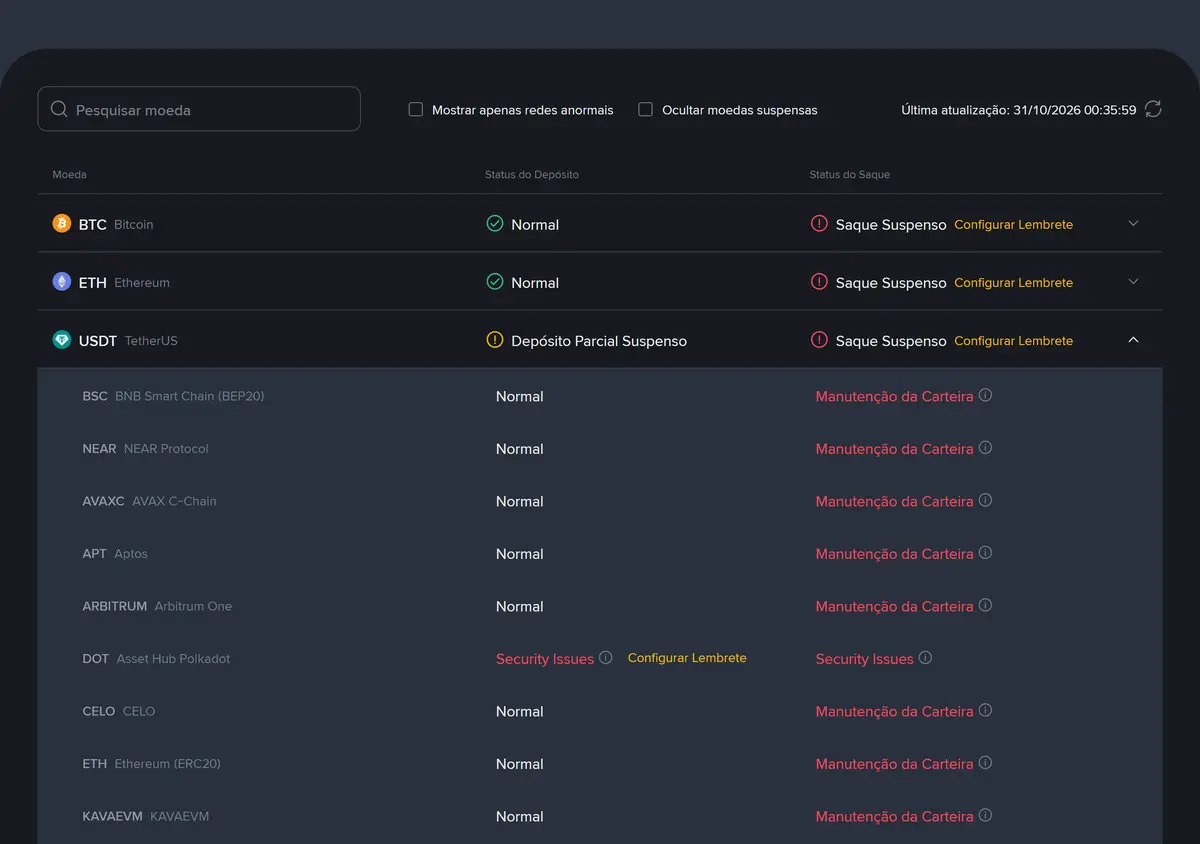Click BTC withdrawal suspended alert icon
The height and width of the screenshot is (844, 1200).
(819, 224)
